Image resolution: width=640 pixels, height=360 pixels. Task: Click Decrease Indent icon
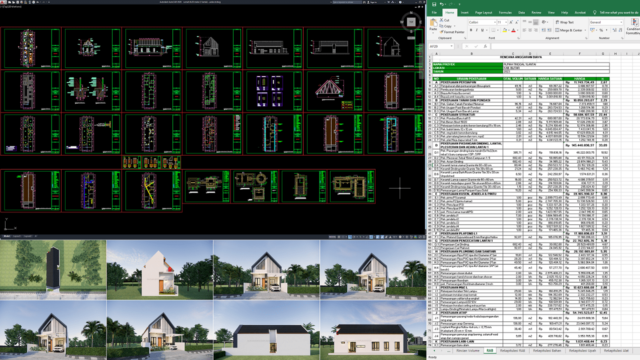tap(543, 30)
